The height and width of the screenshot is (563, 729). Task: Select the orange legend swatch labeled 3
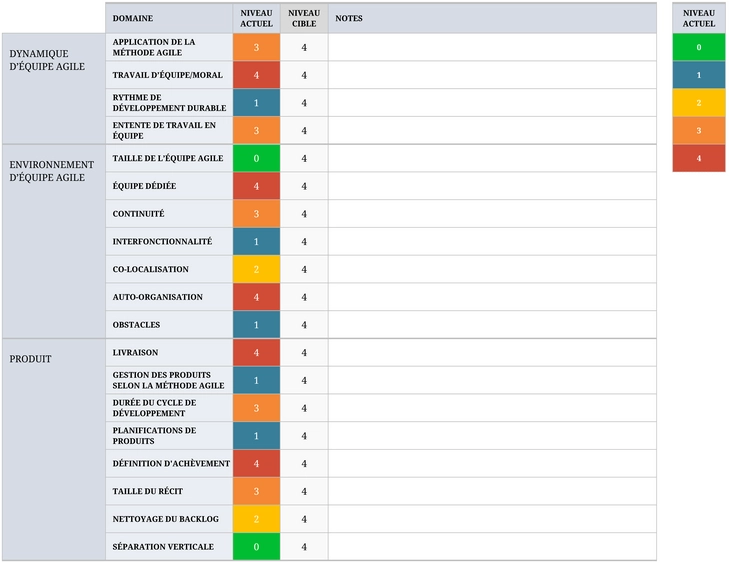point(698,131)
